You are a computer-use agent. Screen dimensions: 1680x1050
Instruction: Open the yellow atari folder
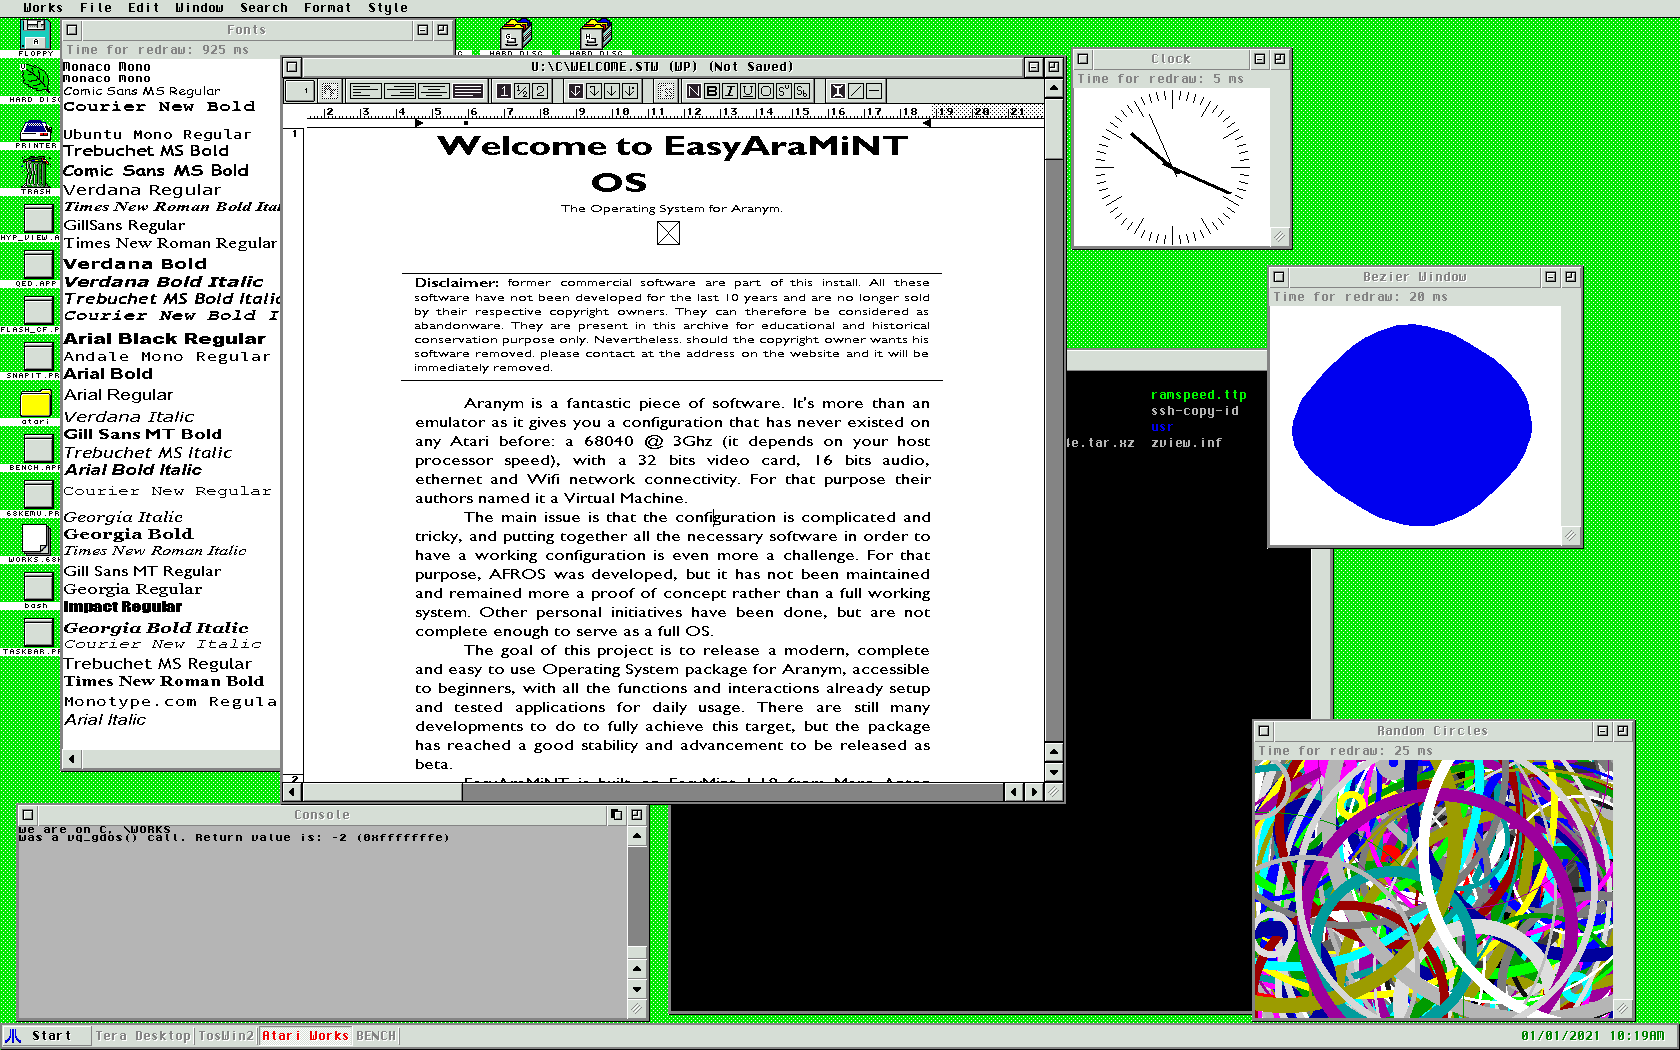36,404
